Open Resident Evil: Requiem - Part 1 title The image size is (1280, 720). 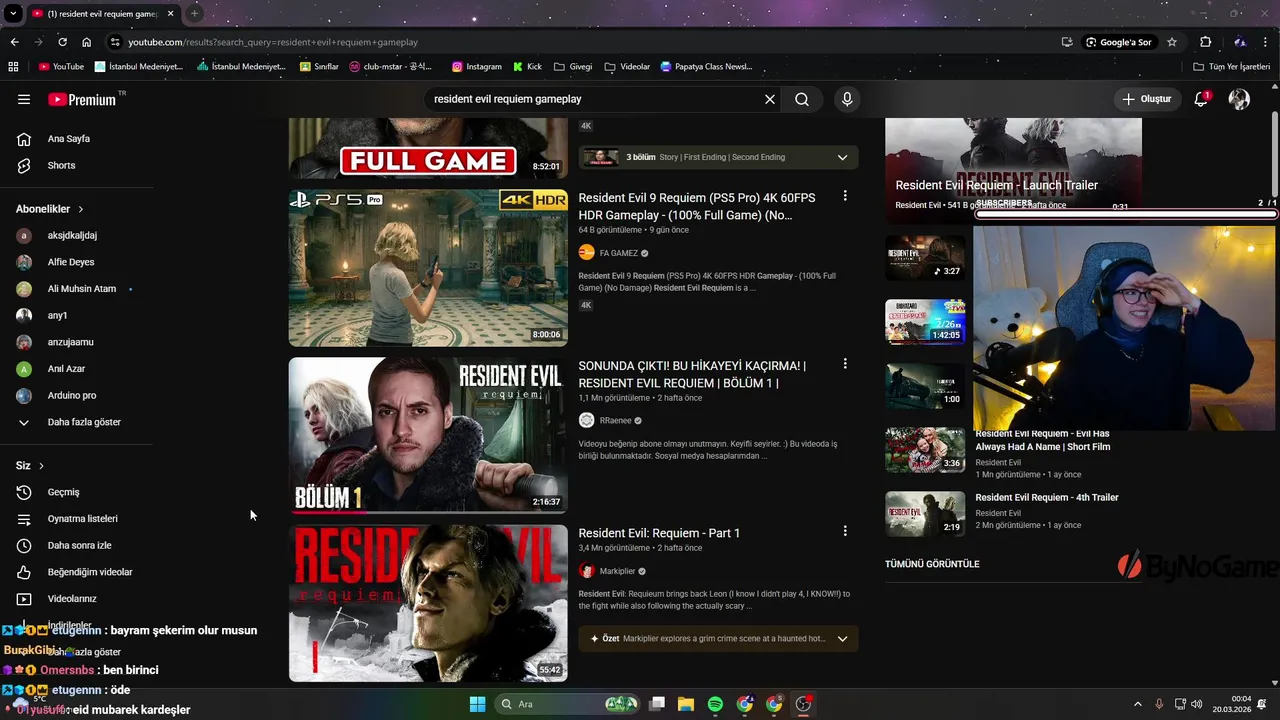click(659, 533)
